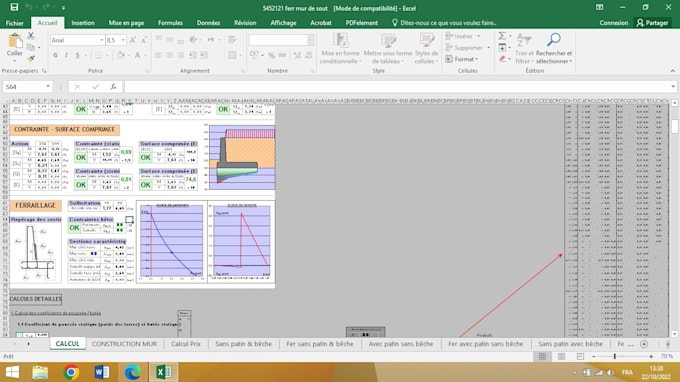Select the Avec patin sans bêche sheet tab
The width and height of the screenshot is (680, 382).
click(x=401, y=344)
